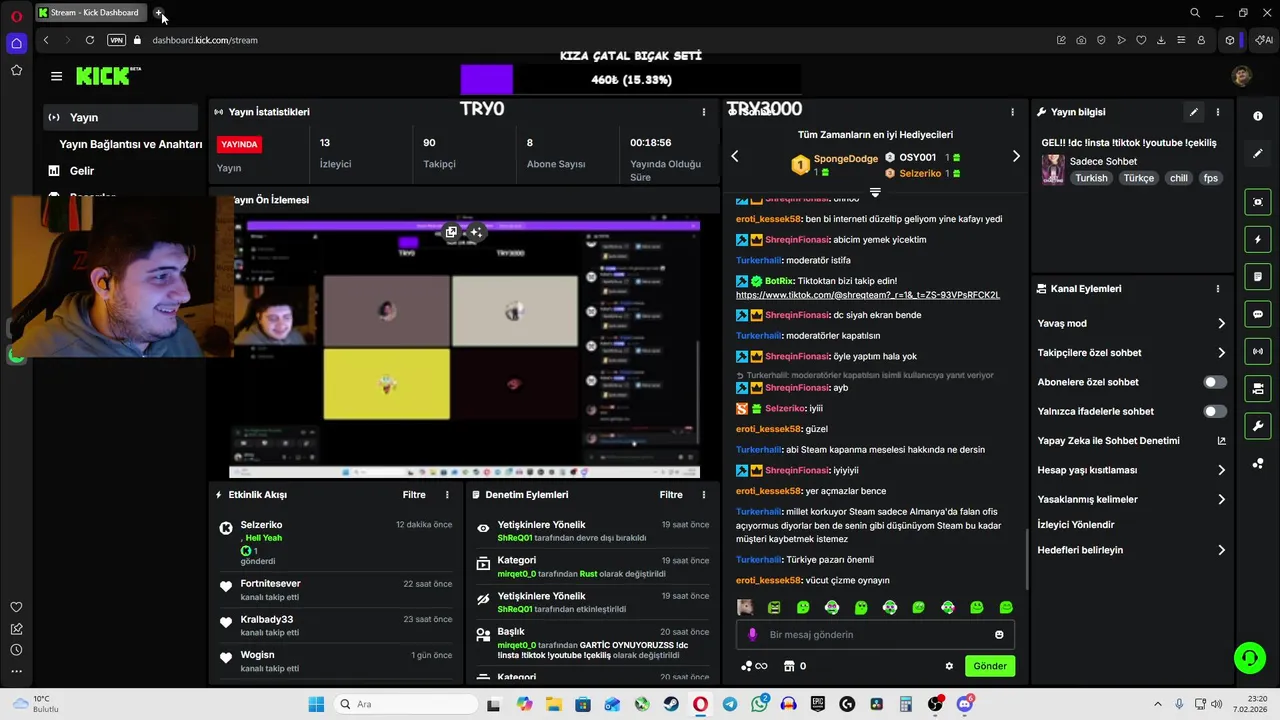
Task: Click the green support headset button
Action: coord(1250,657)
